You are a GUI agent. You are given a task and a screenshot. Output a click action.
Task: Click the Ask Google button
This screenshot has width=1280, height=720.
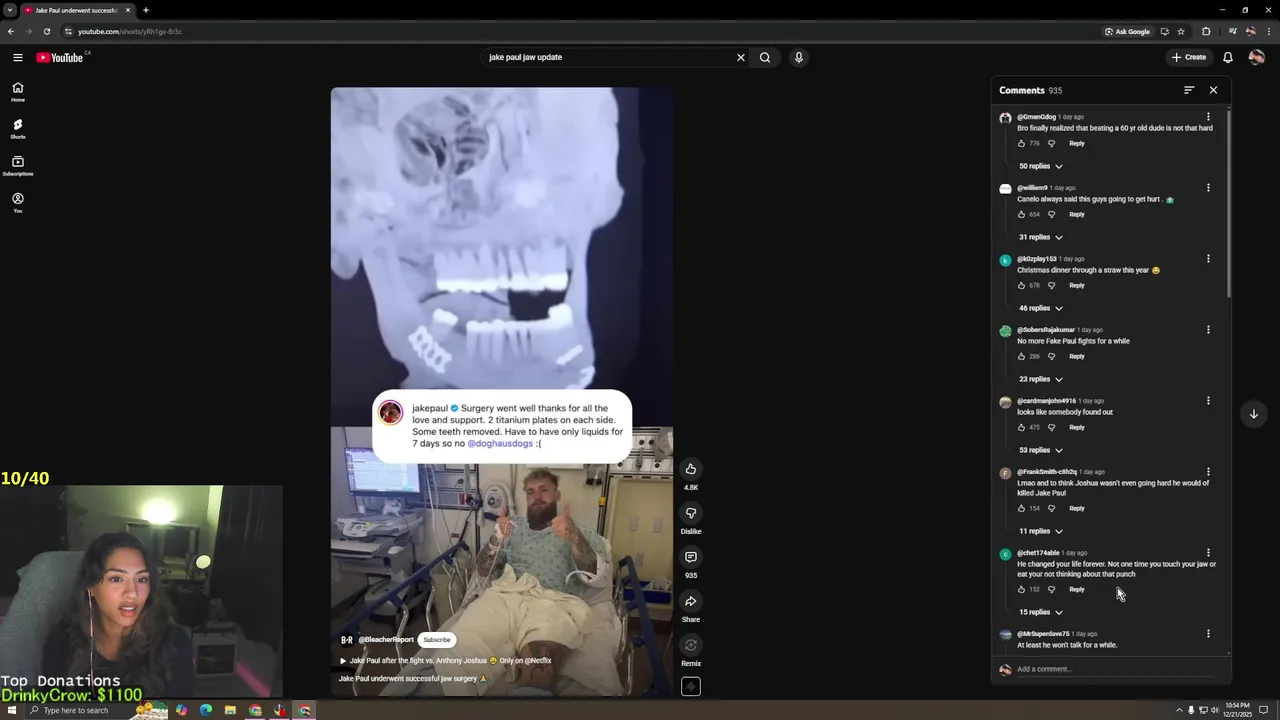click(1127, 31)
